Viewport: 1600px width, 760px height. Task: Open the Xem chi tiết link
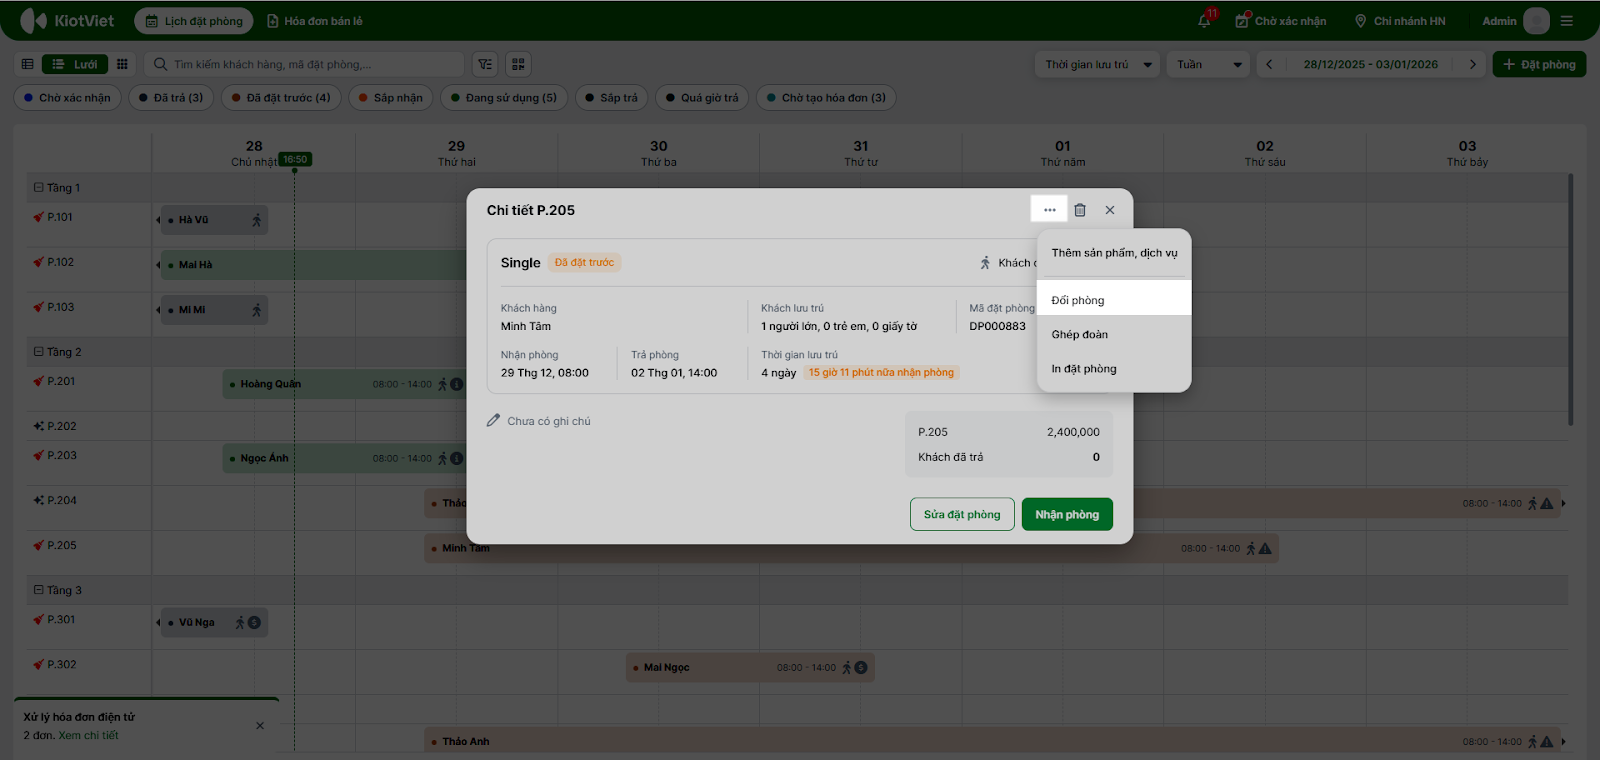tap(88, 735)
